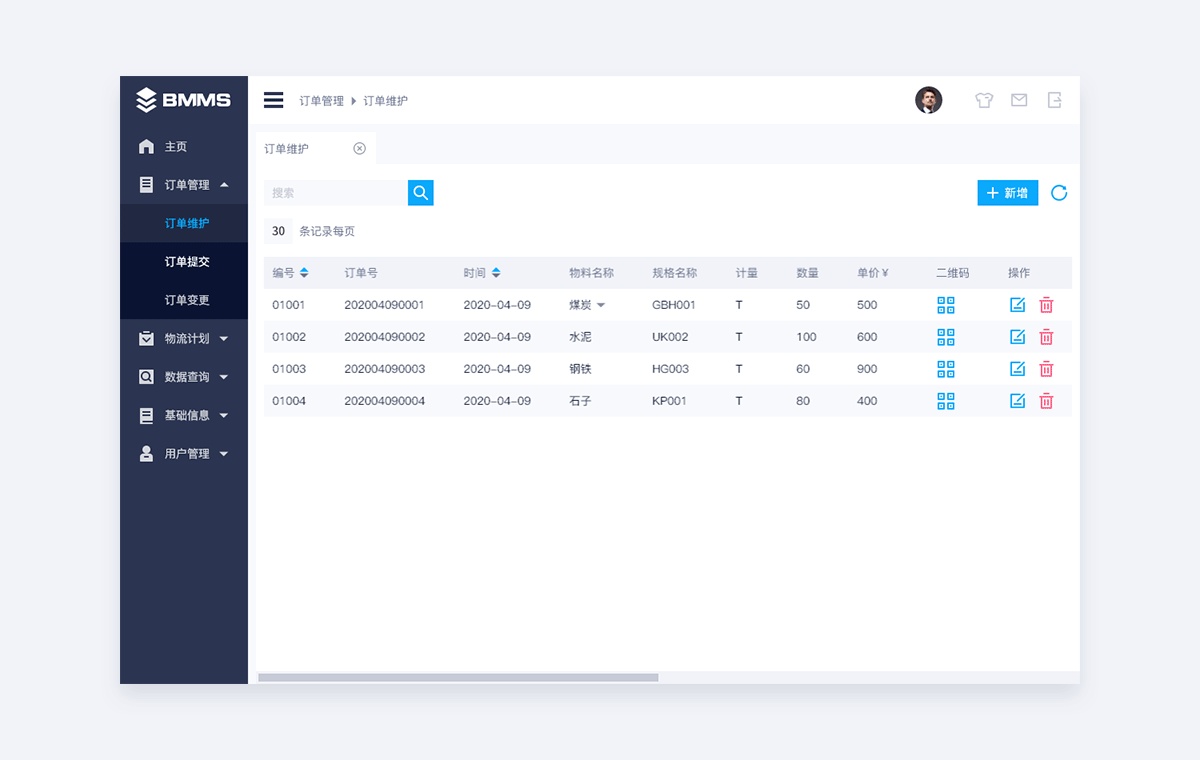Toggle the hamburger menu icon
This screenshot has width=1200, height=760.
click(x=273, y=100)
